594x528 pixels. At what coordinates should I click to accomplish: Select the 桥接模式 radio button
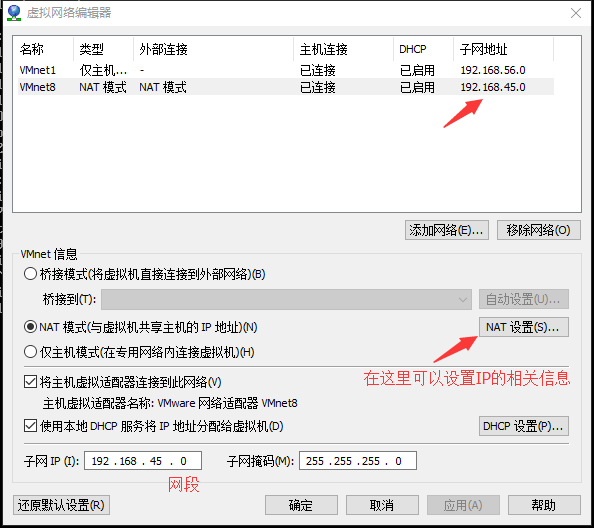(x=30, y=274)
